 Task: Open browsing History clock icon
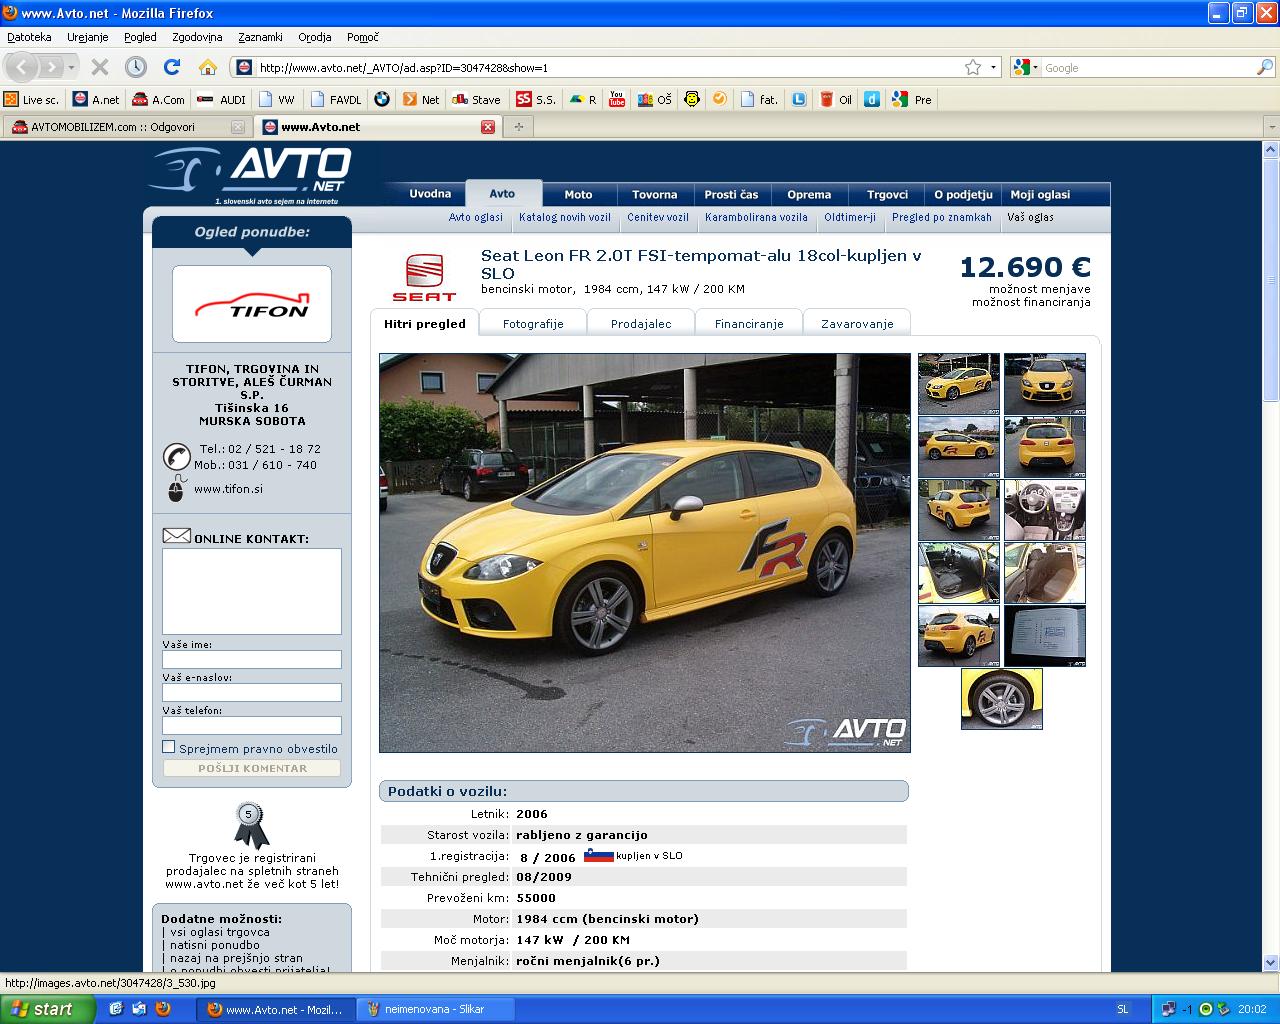point(136,67)
